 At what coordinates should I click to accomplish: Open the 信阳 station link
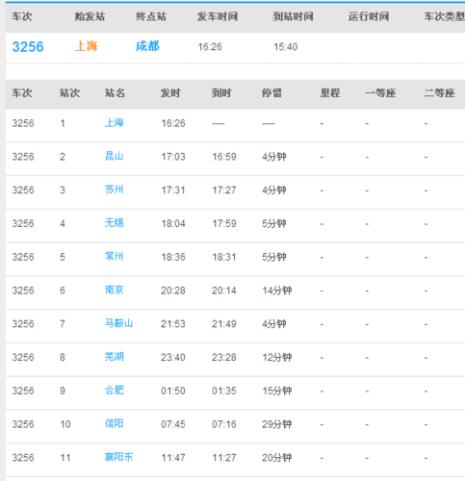coord(114,423)
